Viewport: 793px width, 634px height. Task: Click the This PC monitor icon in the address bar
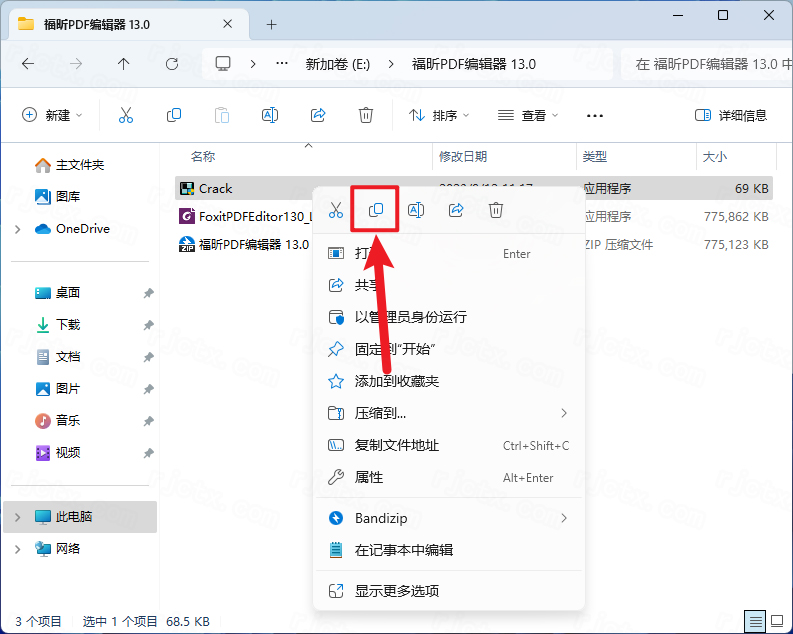pyautogui.click(x=223, y=64)
